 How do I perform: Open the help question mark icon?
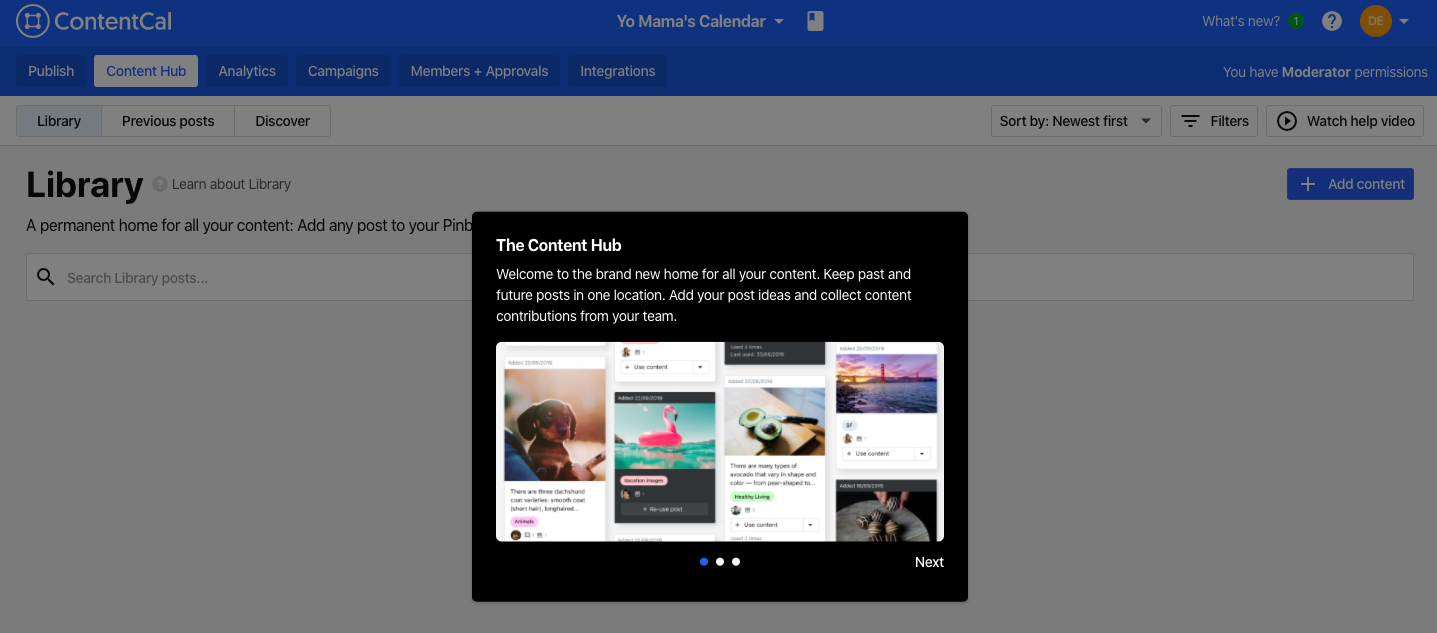[x=1331, y=20]
